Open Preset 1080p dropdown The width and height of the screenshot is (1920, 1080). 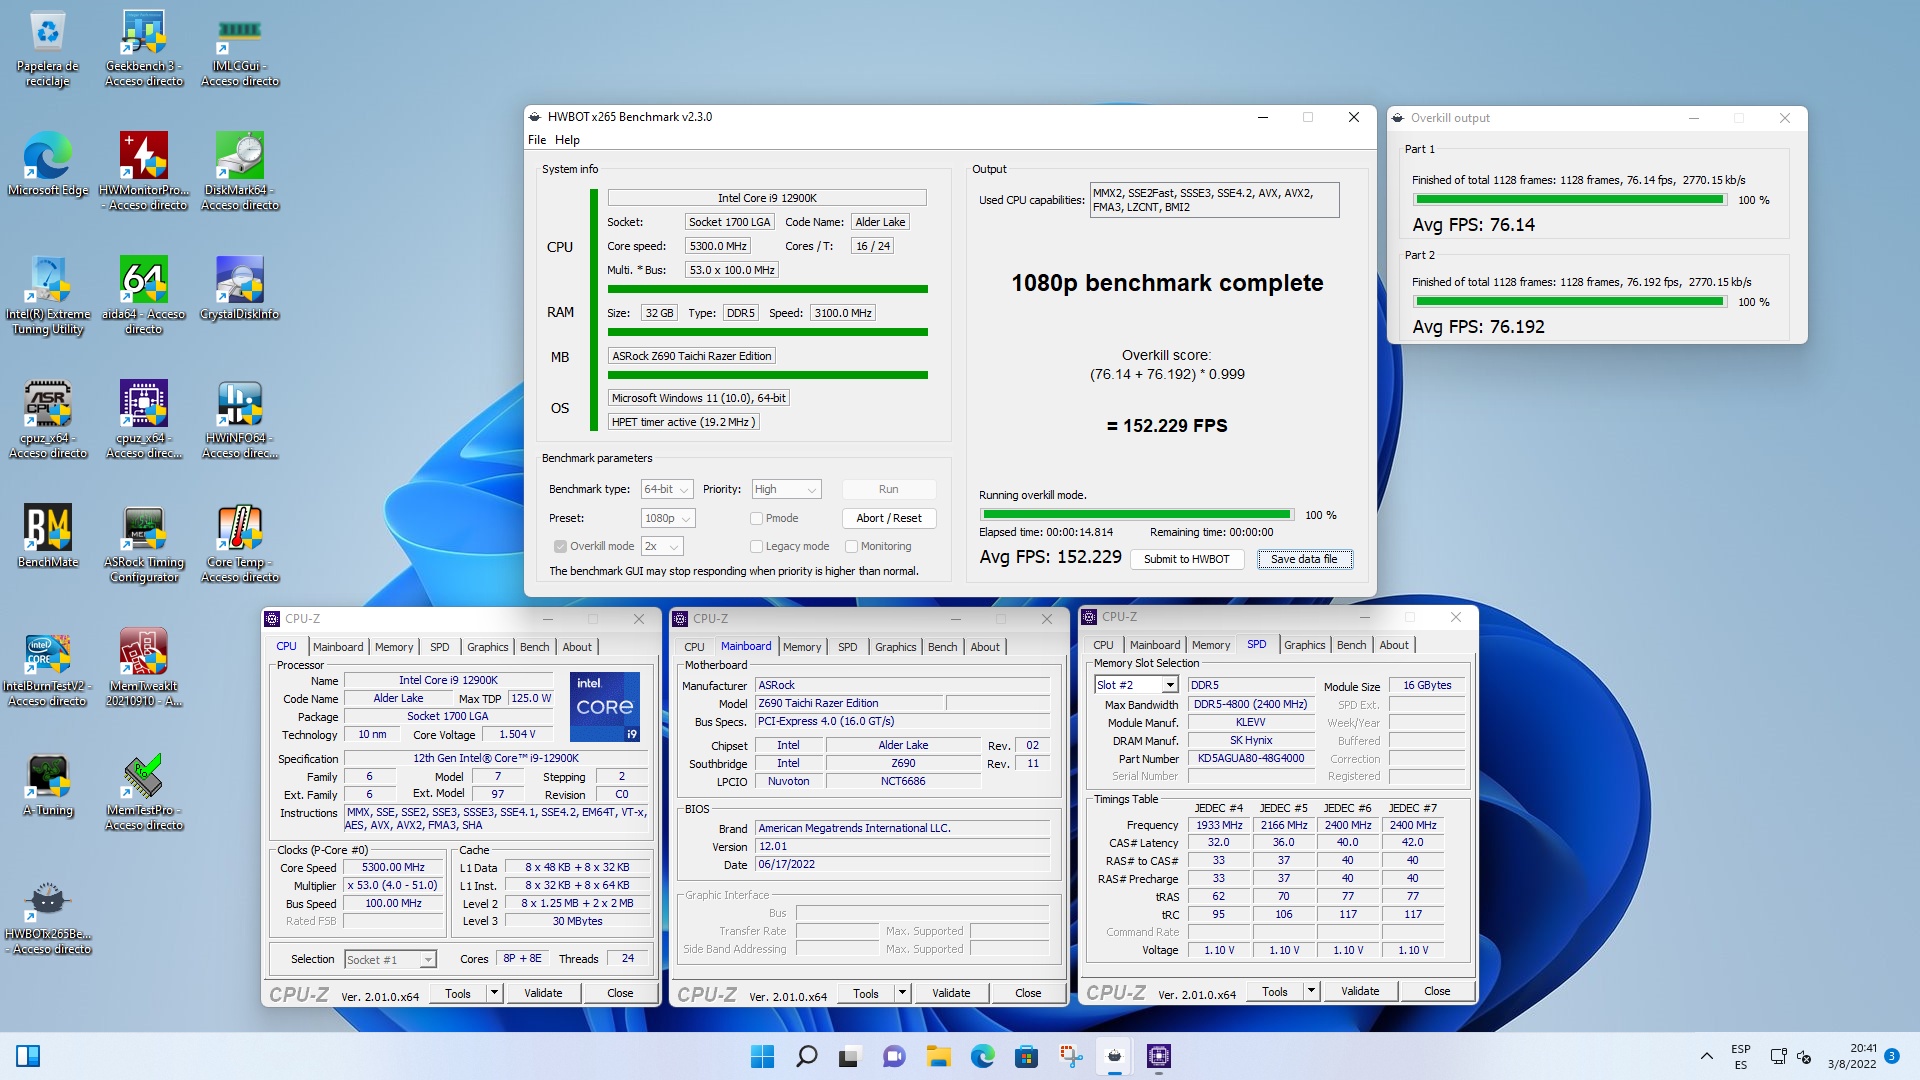(667, 518)
